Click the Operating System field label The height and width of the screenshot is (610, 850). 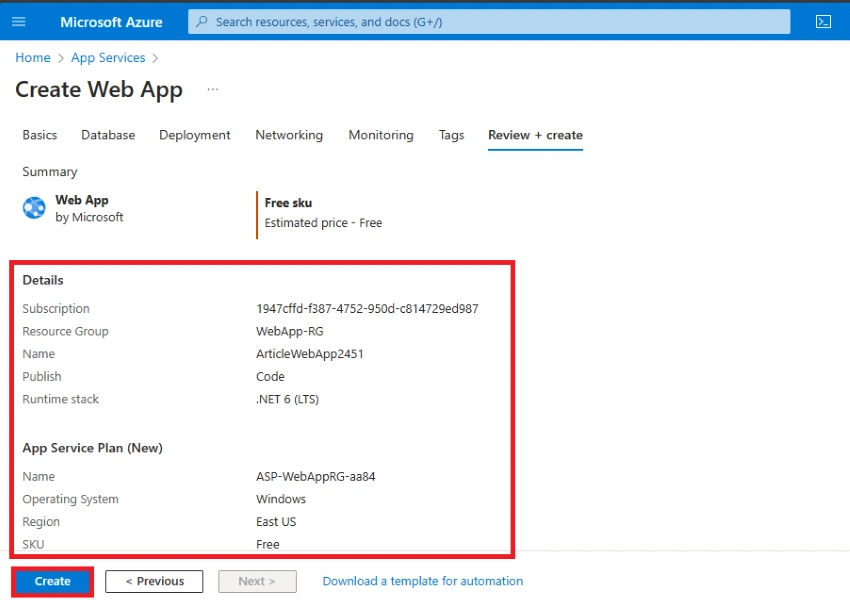[70, 499]
